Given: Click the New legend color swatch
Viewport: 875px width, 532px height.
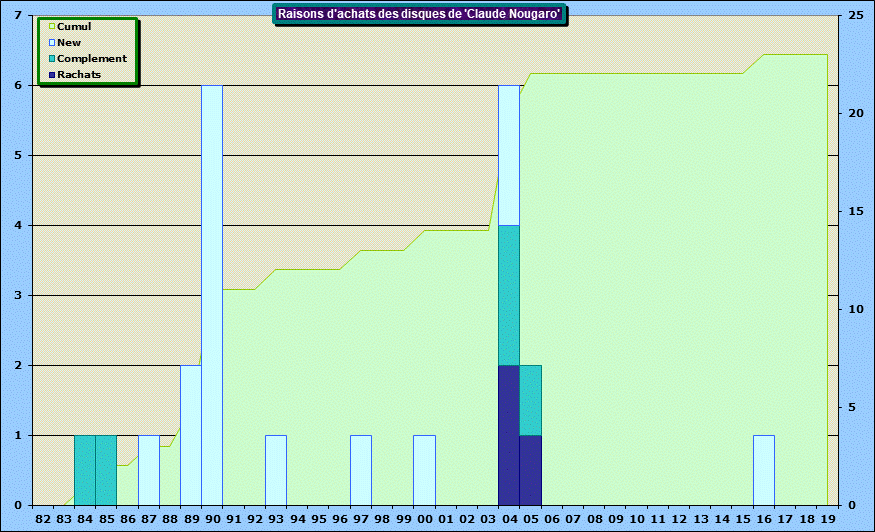Looking at the screenshot, I should pos(52,43).
